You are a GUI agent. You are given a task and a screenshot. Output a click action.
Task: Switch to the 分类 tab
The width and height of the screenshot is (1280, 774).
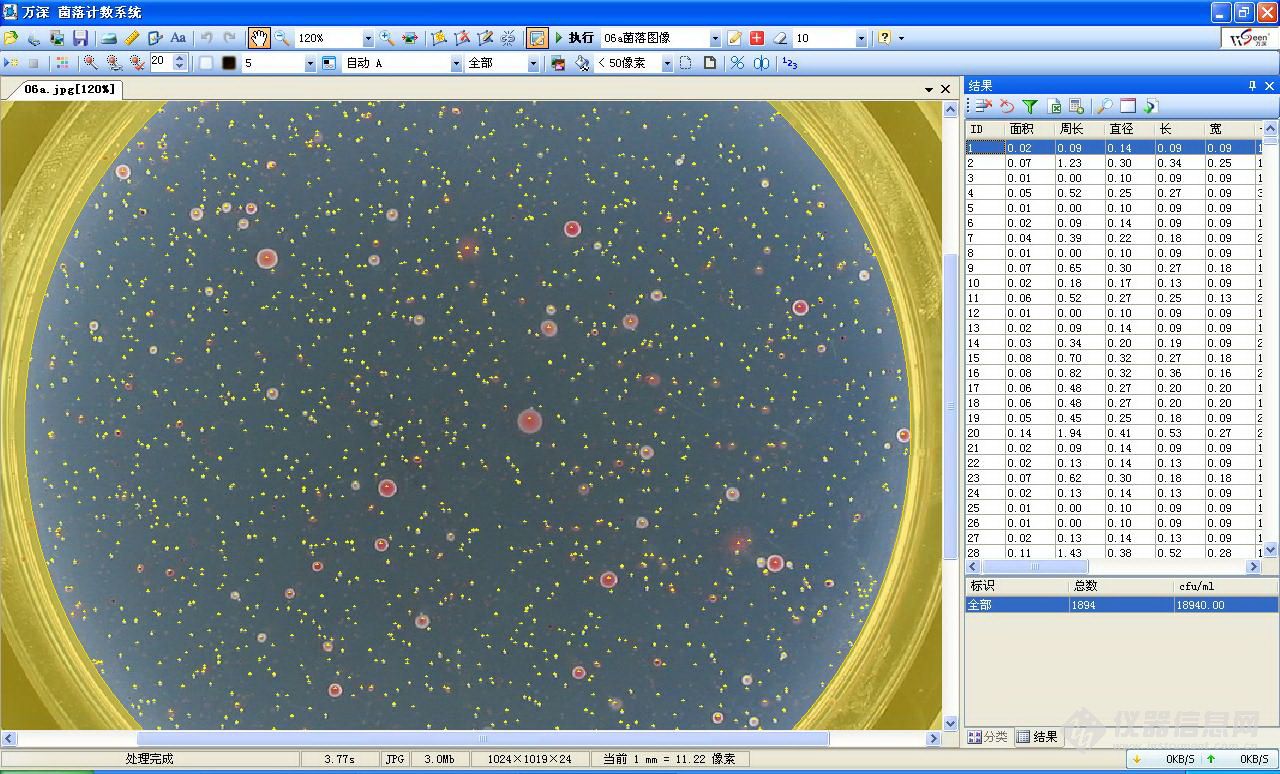click(x=988, y=737)
